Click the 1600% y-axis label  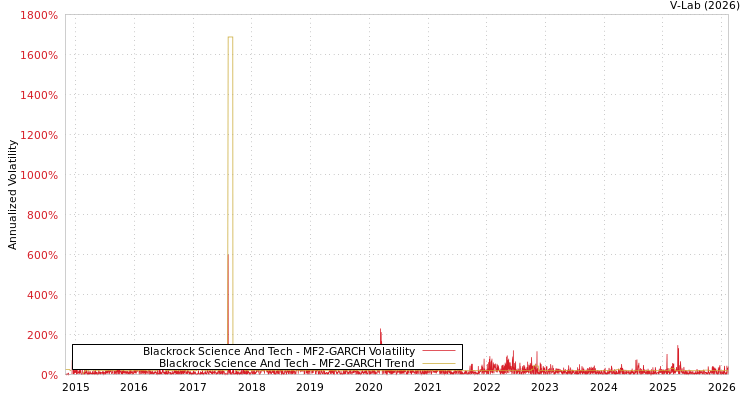tap(39, 55)
